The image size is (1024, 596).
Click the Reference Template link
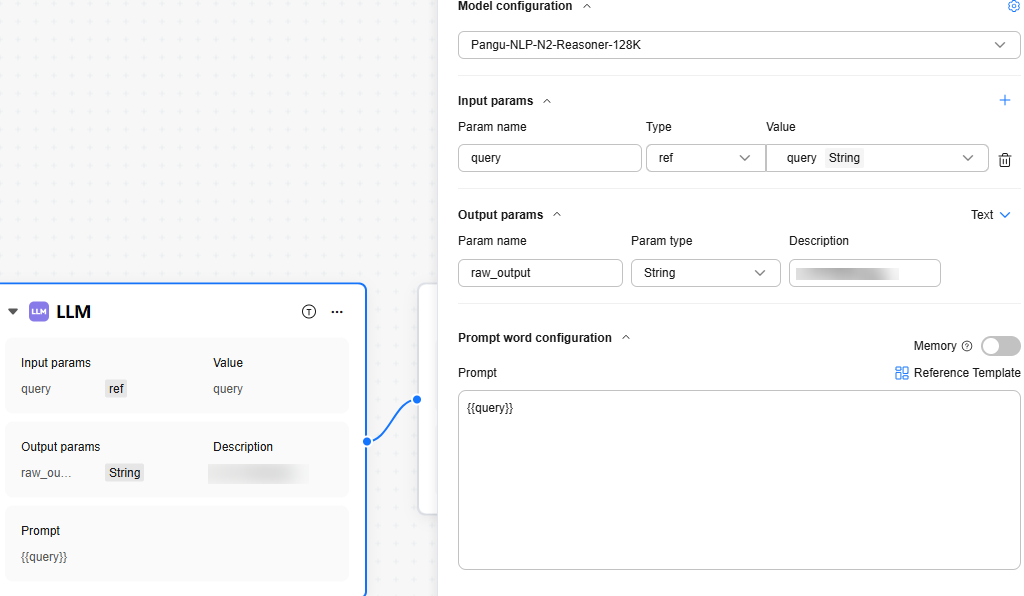(x=967, y=373)
